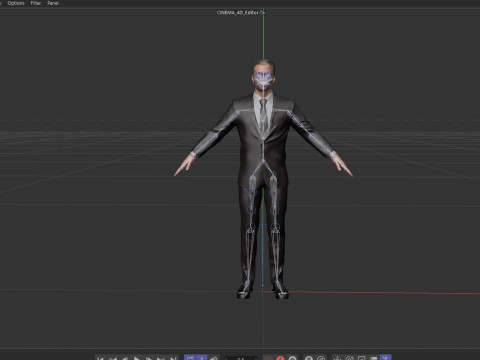480x360 pixels.
Task: Open the Options menu
Action: click(16, 3)
